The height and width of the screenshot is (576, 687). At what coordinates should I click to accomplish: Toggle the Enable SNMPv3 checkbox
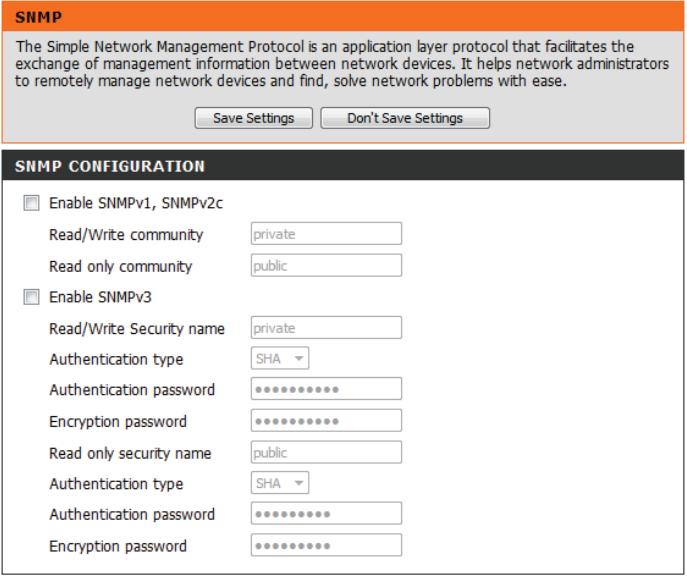point(28,296)
